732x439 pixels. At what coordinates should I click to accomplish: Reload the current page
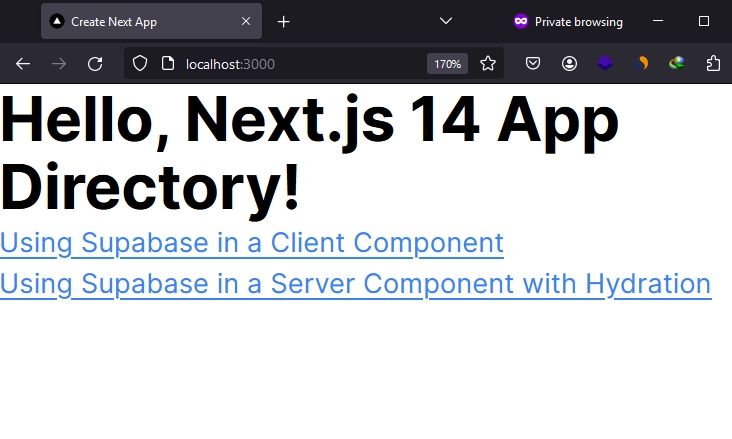pos(95,64)
